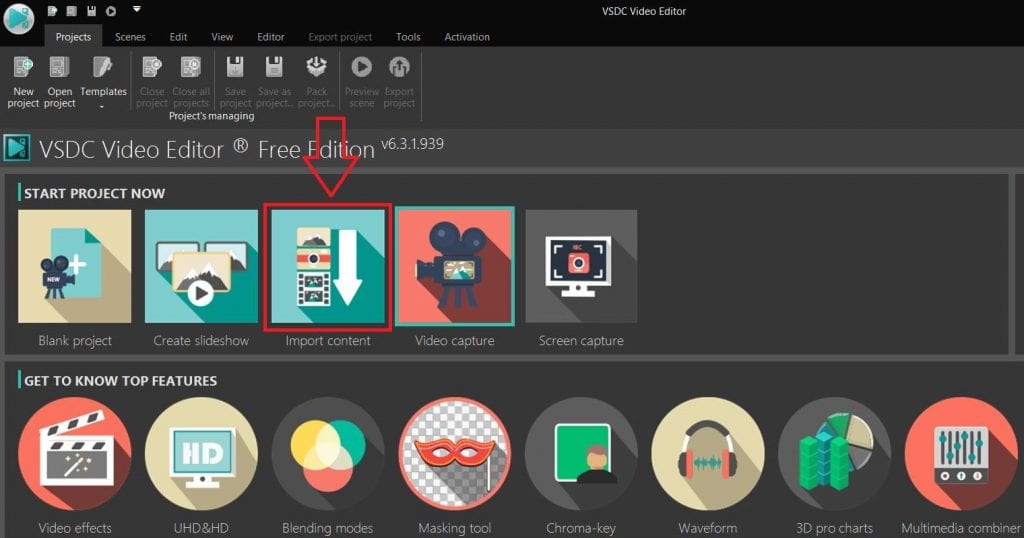The image size is (1024, 538).
Task: Open the Chroma-key feature icon
Action: tap(581, 454)
